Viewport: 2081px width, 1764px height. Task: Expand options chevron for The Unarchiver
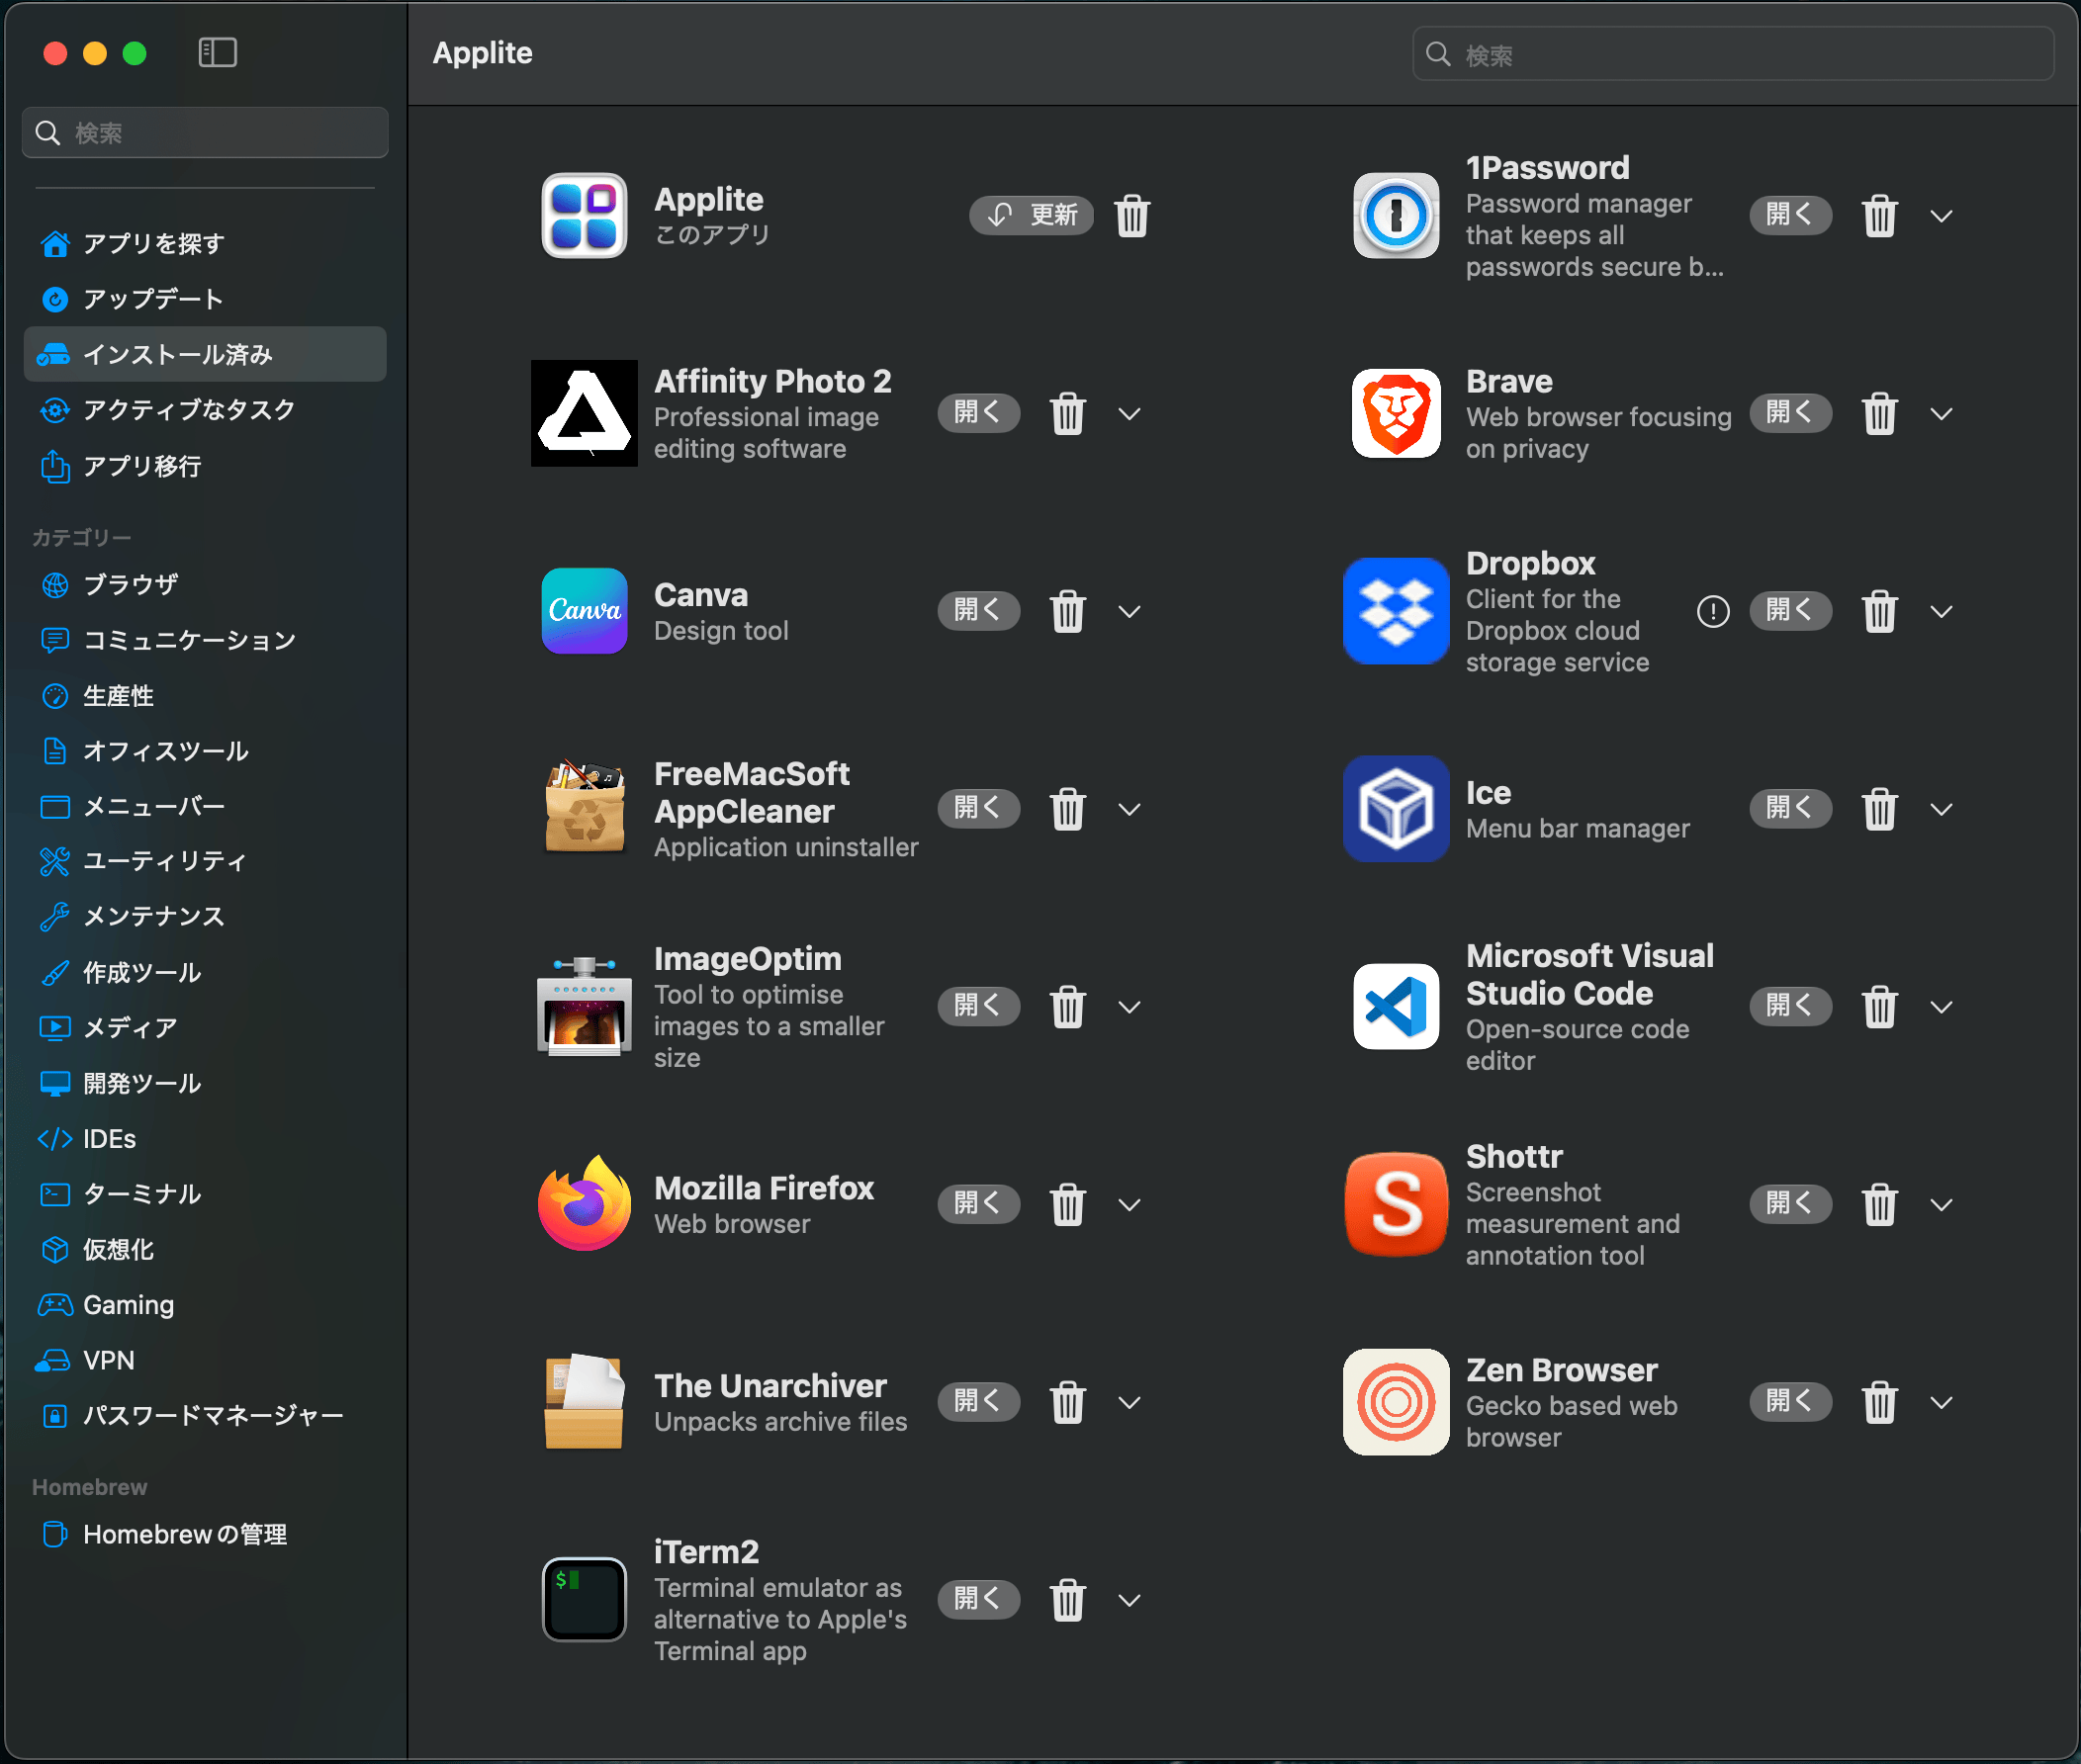tap(1129, 1402)
